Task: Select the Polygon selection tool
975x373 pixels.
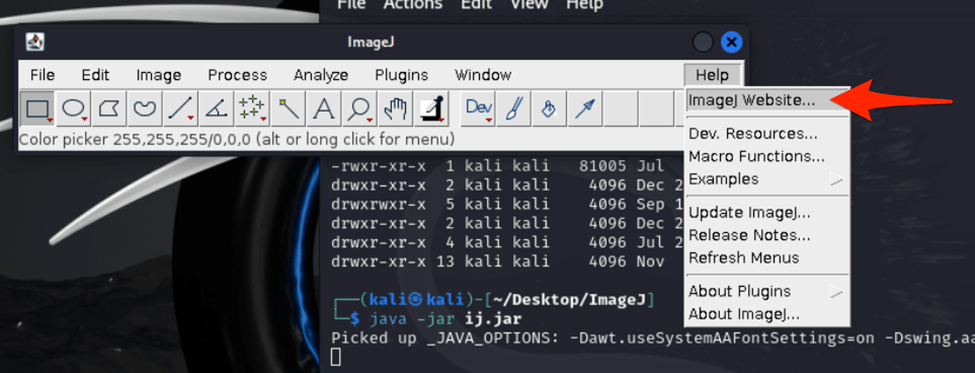Action: coord(109,109)
